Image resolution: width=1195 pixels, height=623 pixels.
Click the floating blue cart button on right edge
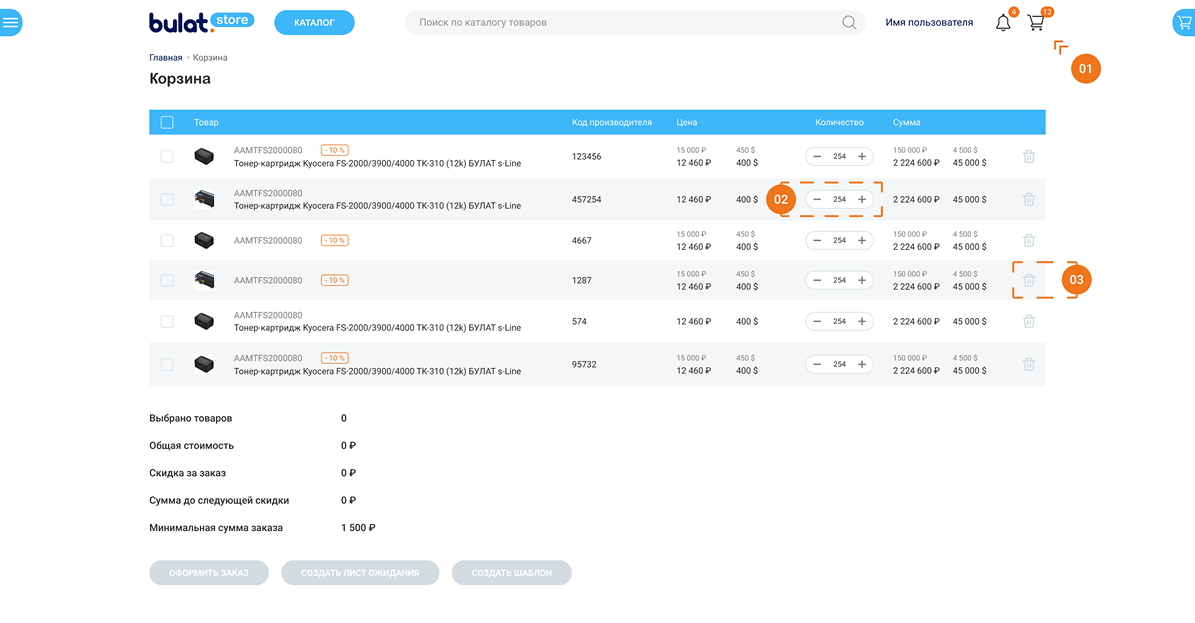point(1184,23)
